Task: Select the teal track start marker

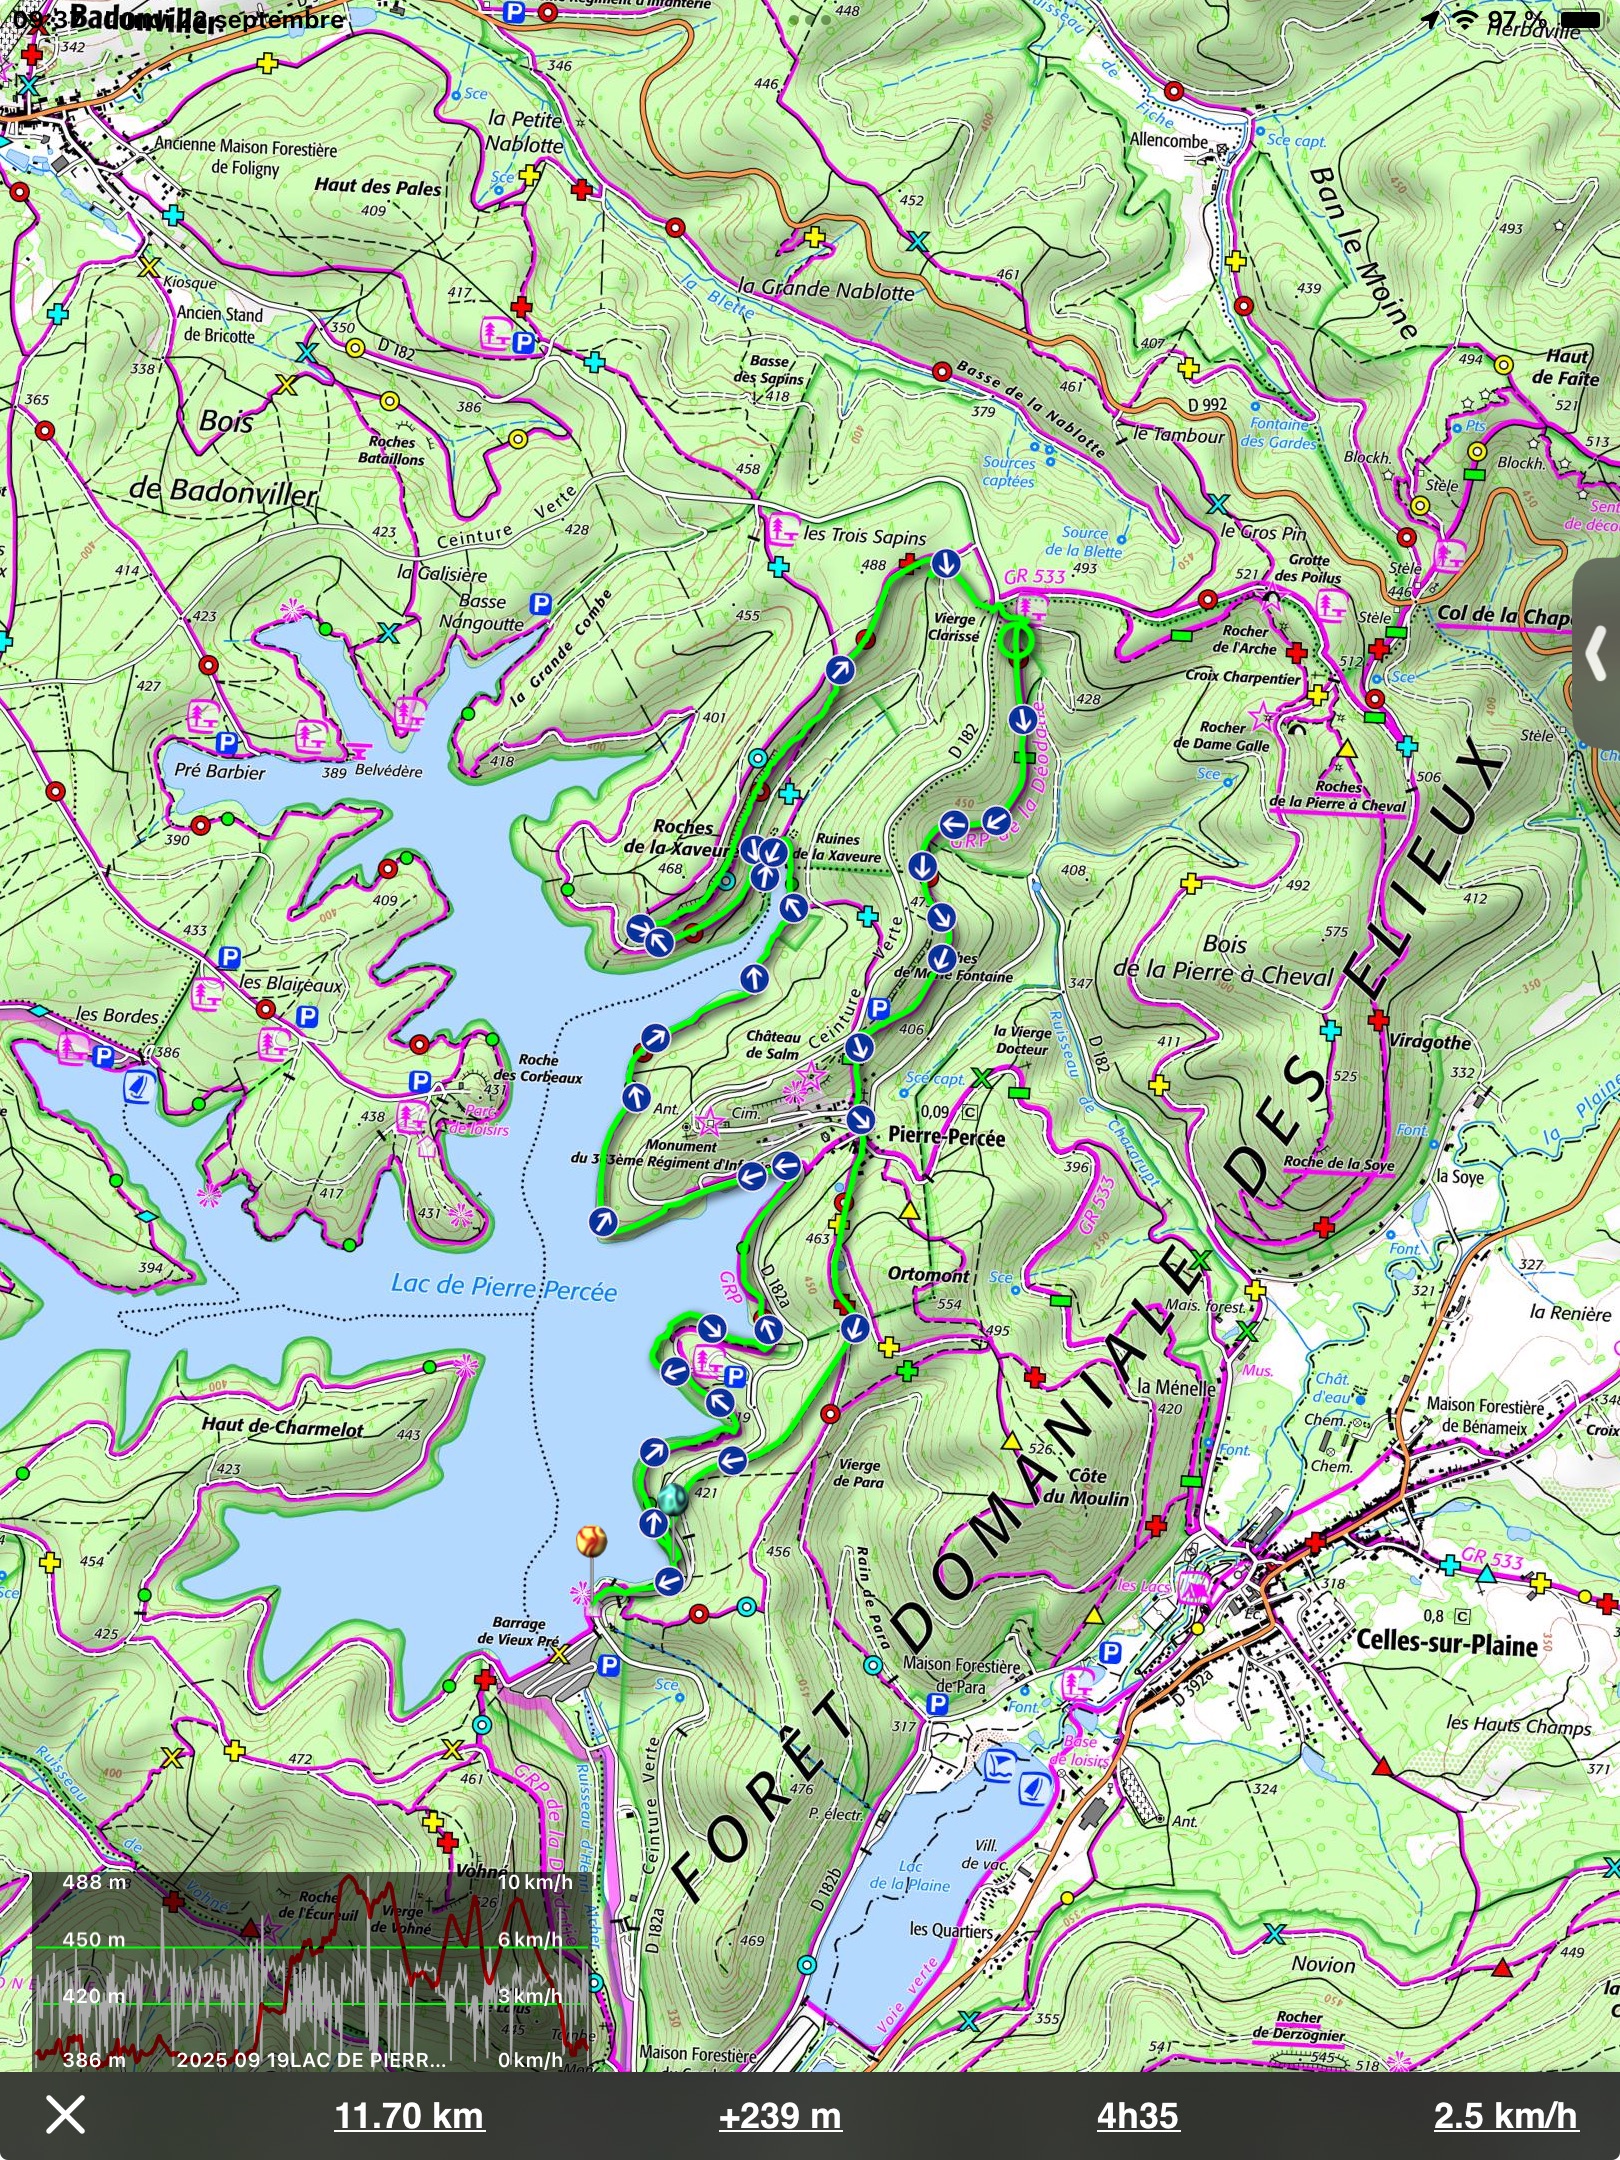Action: click(673, 1499)
